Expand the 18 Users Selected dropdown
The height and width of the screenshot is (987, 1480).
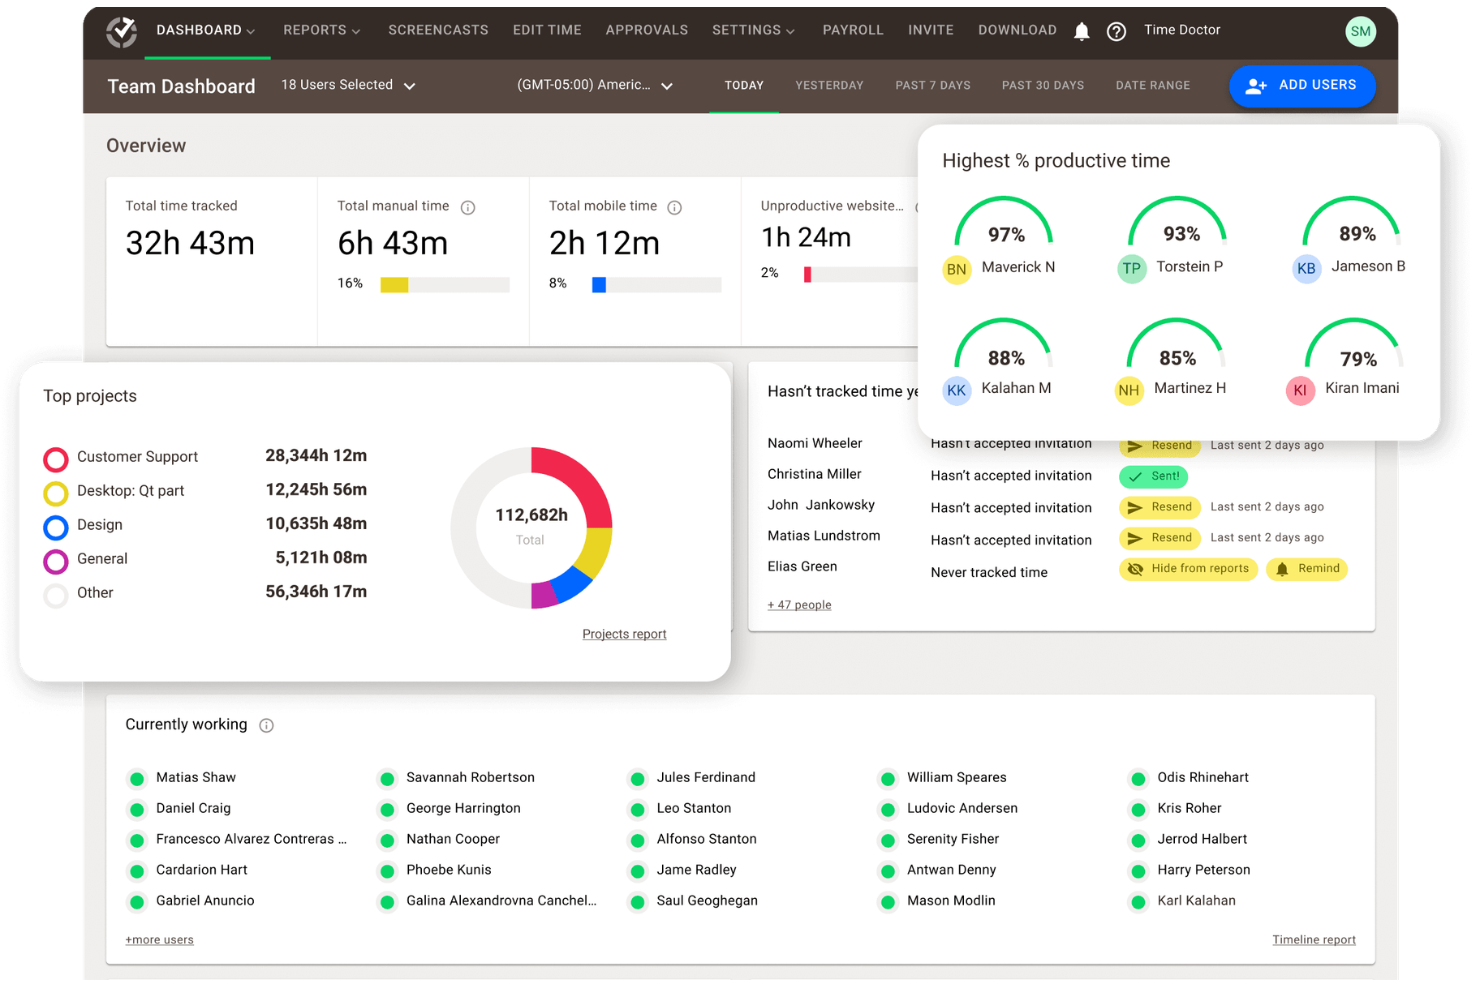(347, 85)
